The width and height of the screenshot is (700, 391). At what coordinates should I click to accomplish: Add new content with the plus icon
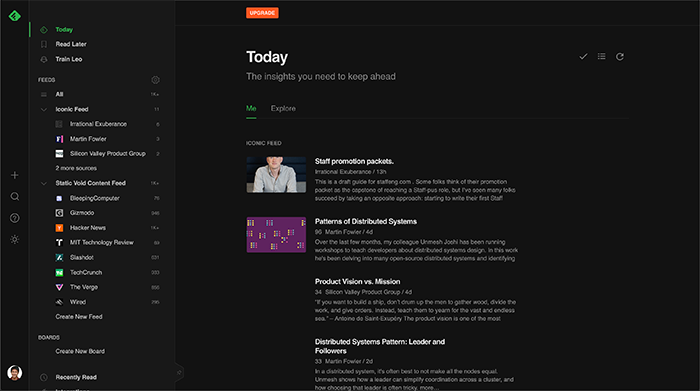[15, 175]
